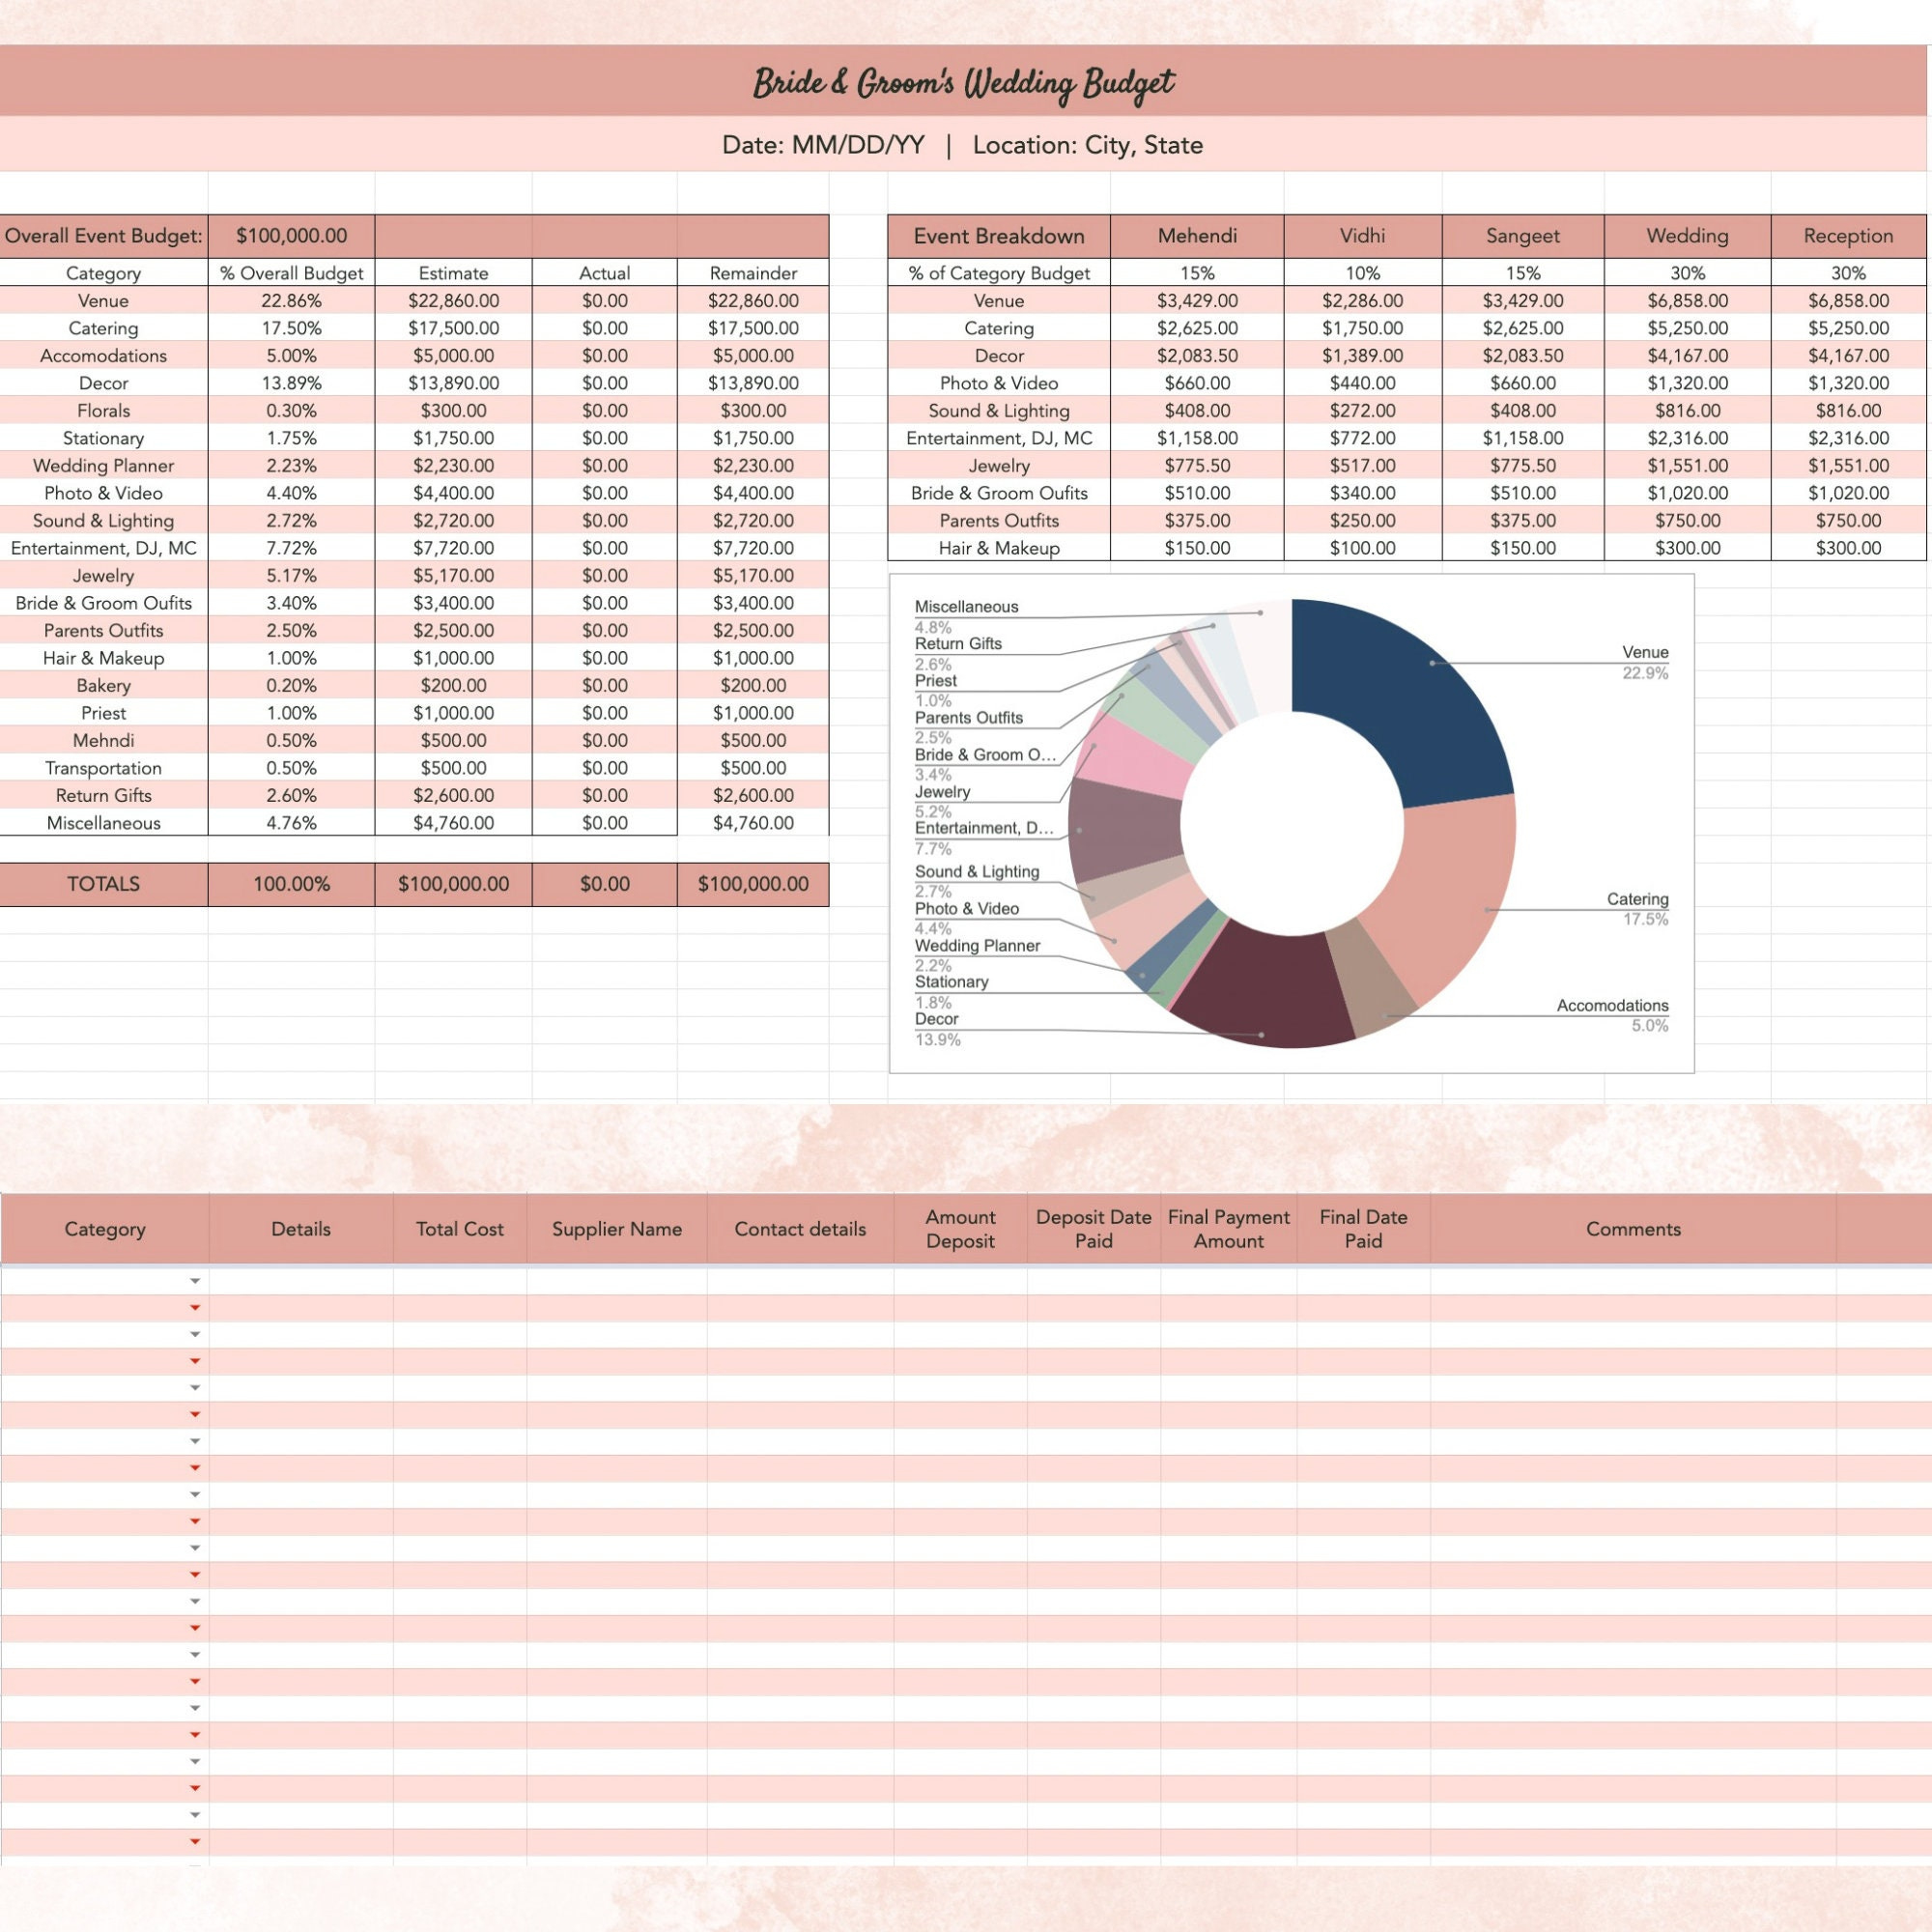Select the Reception percentage cell showing 30%
Screen dimensions: 1932x1932
(x=1849, y=273)
